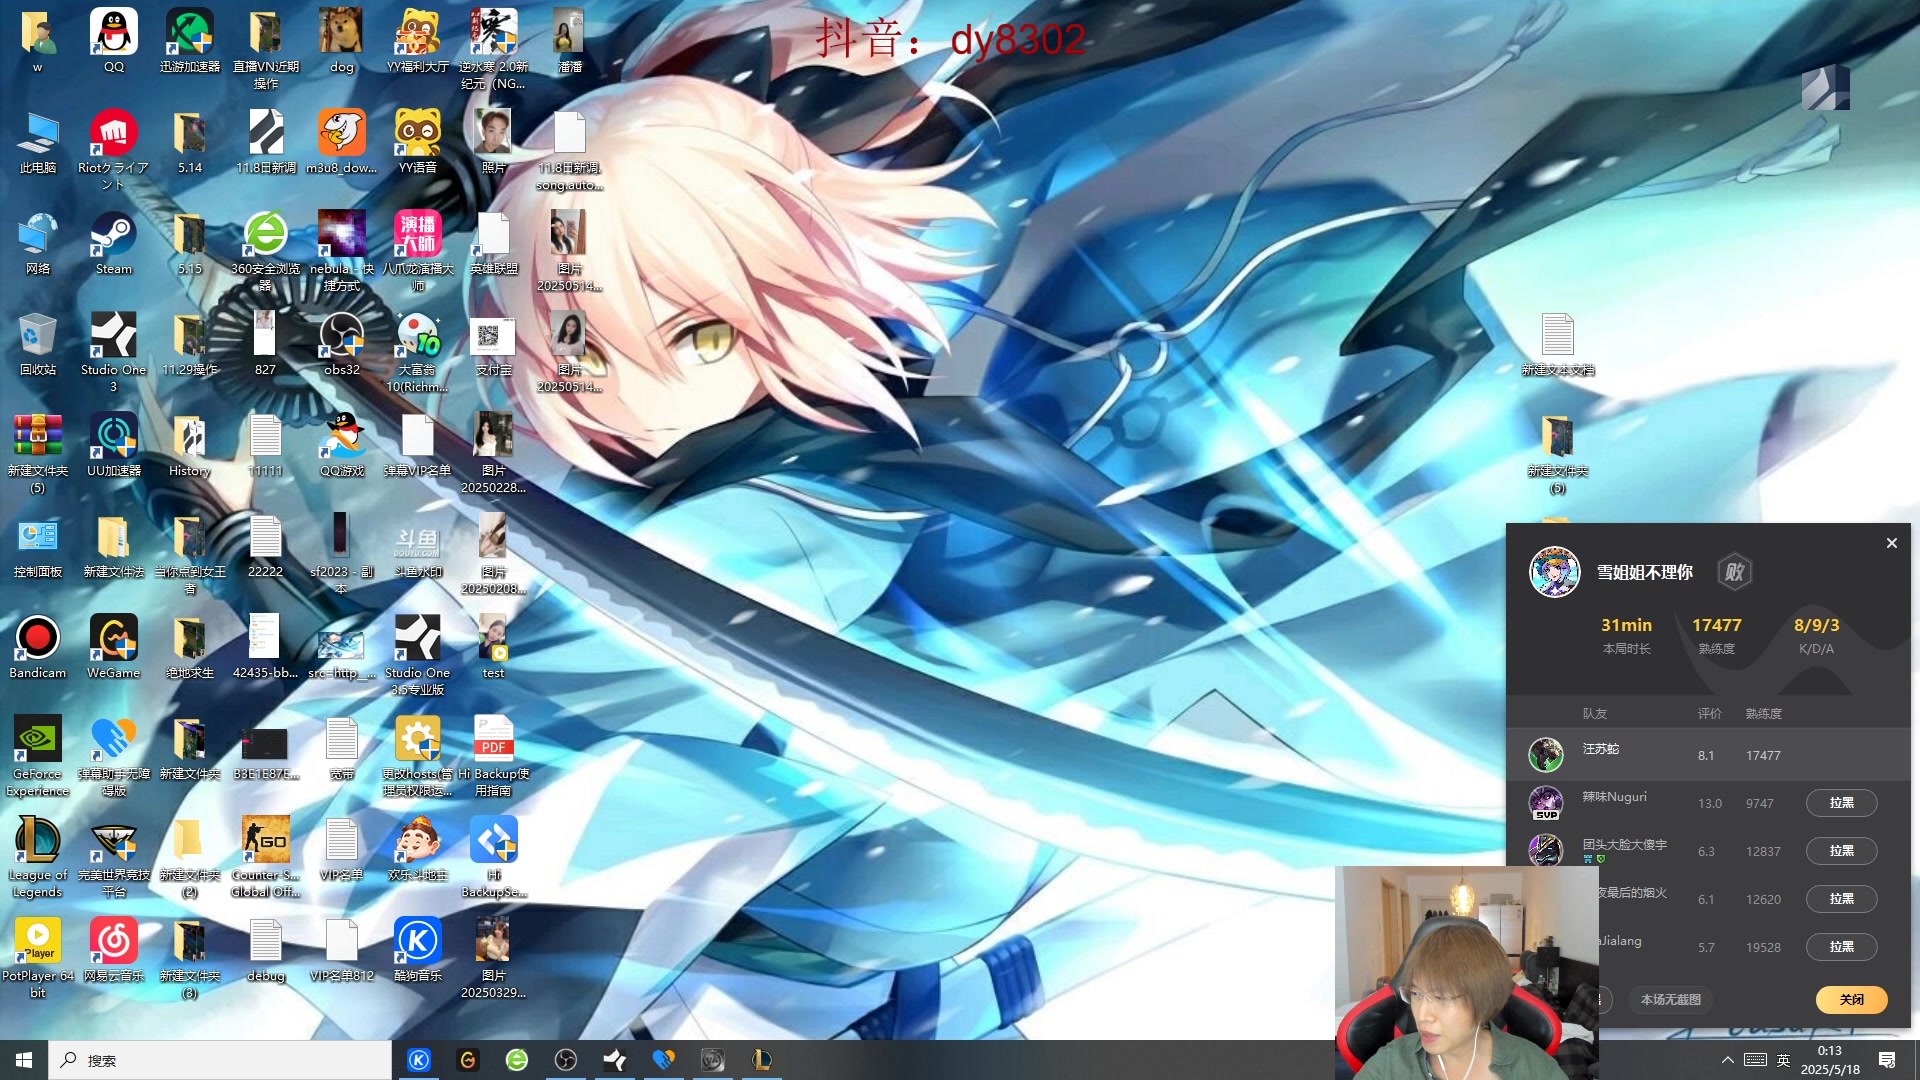This screenshot has width=1920, height=1080.
Task: Open the Riot client desktop icon
Action: (x=114, y=149)
